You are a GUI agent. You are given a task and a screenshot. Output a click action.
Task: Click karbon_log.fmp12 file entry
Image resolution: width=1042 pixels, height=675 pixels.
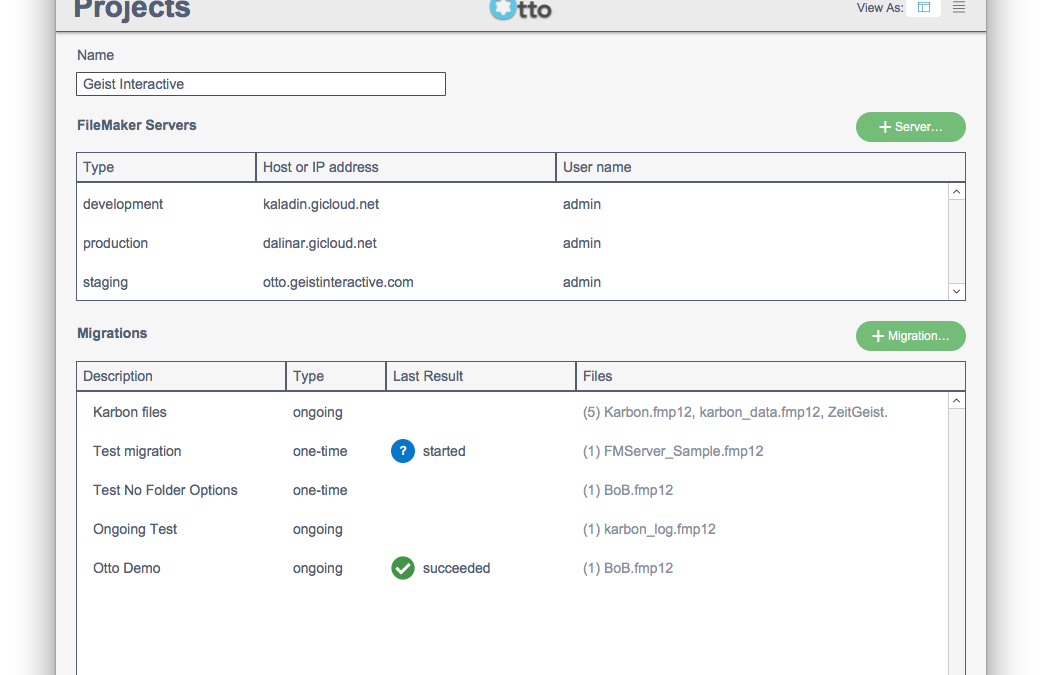[x=649, y=530]
